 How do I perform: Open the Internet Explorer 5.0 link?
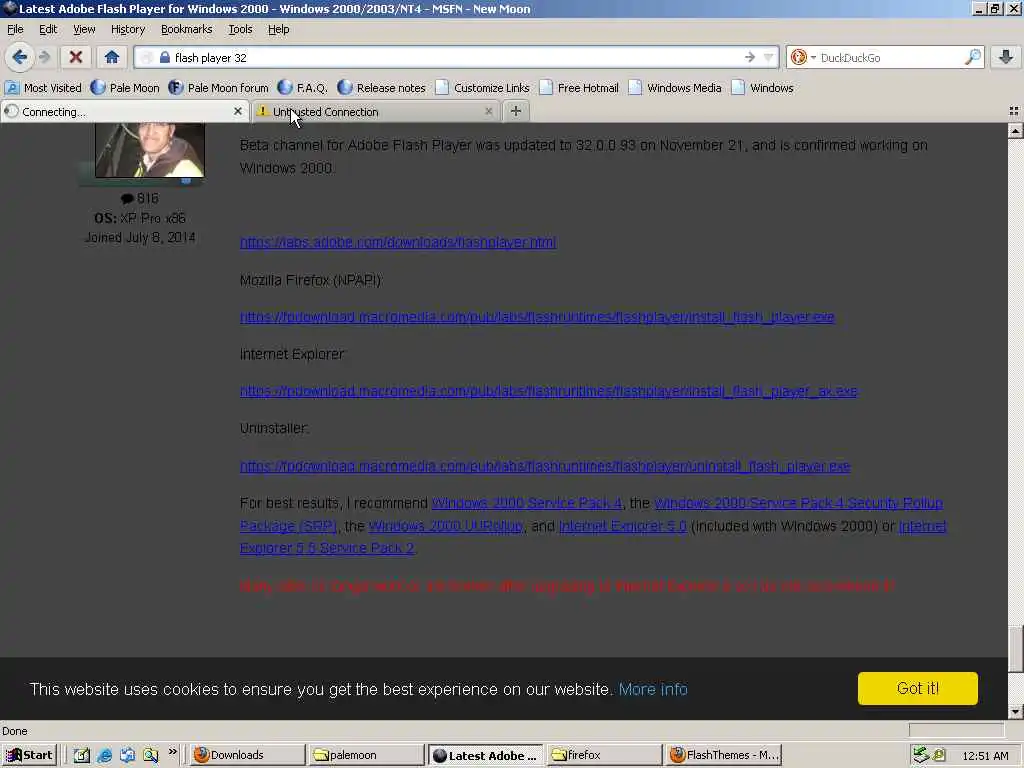pyautogui.click(x=622, y=526)
